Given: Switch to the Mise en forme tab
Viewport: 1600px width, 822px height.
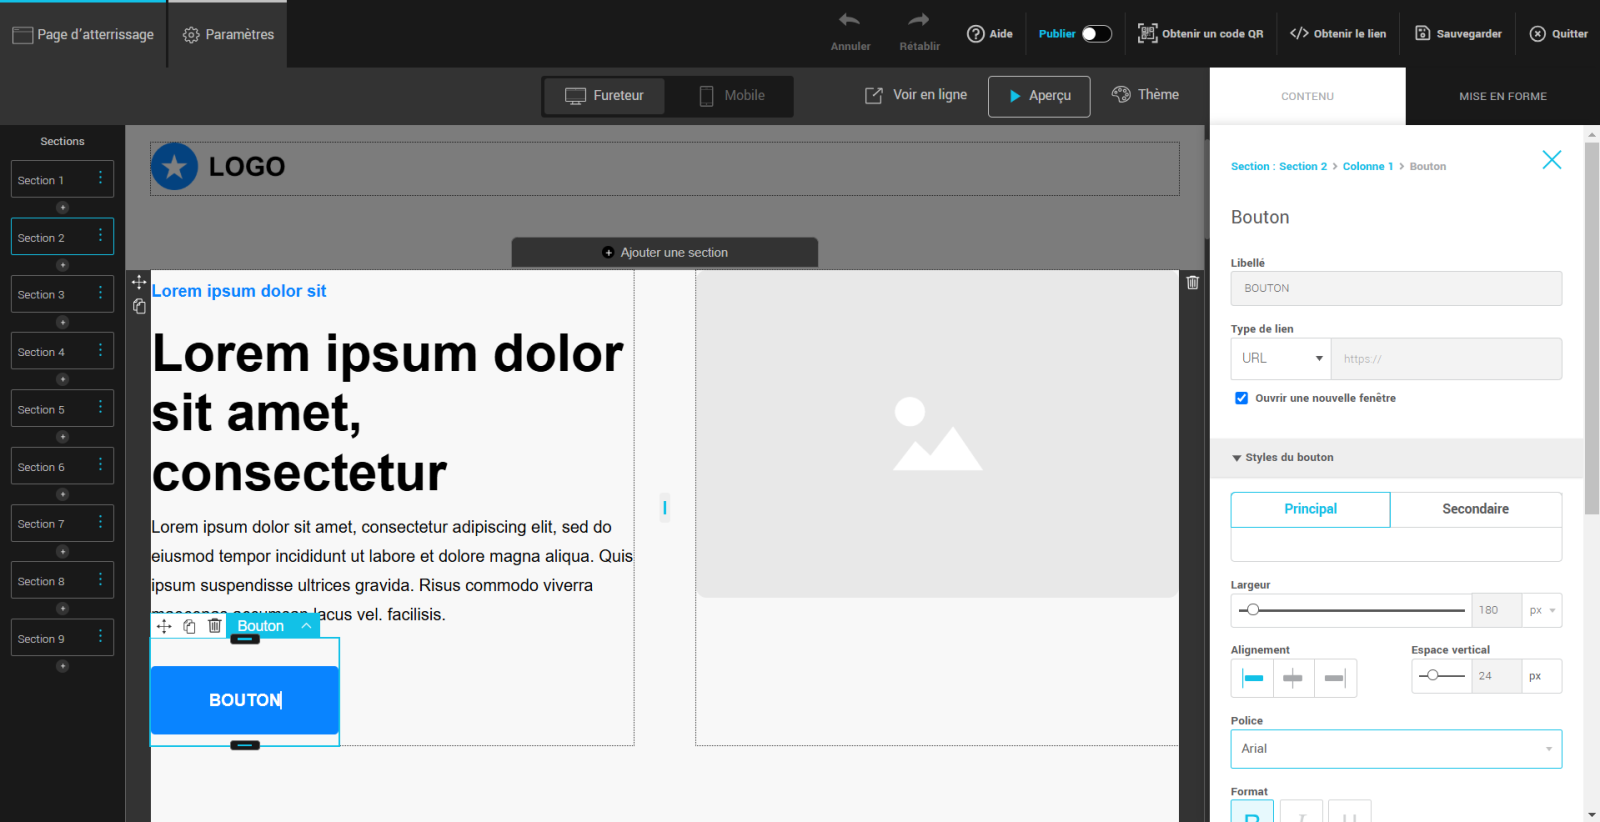Looking at the screenshot, I should click(x=1502, y=97).
